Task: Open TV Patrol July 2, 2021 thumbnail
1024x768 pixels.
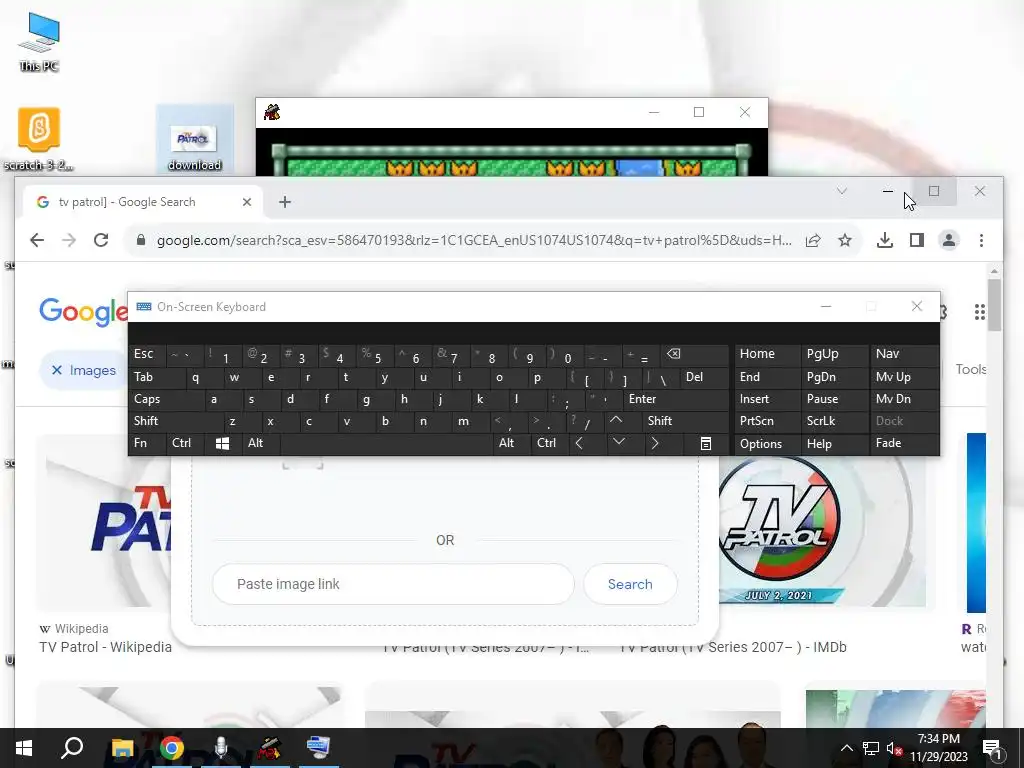Action: 822,531
